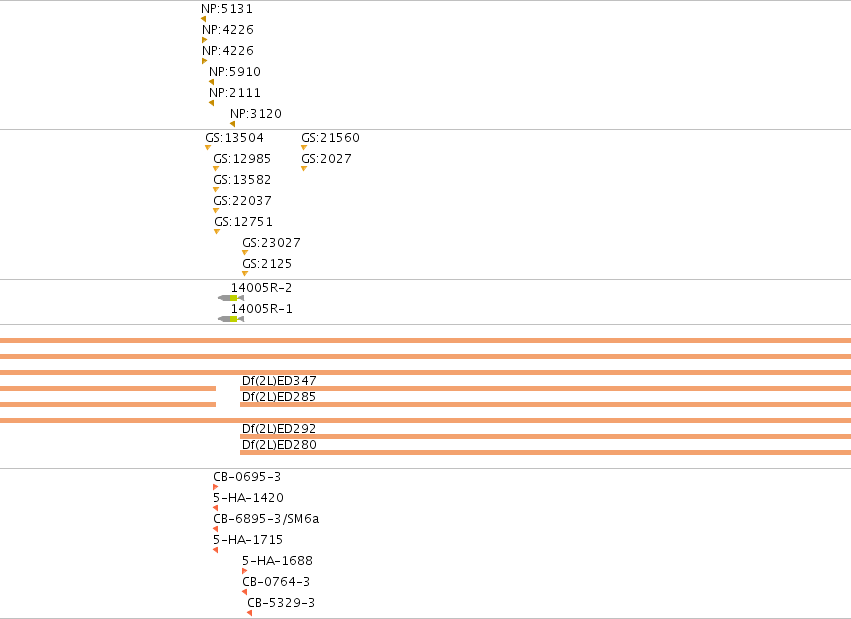Open the 5-HA-1688 label

[x=277, y=561]
